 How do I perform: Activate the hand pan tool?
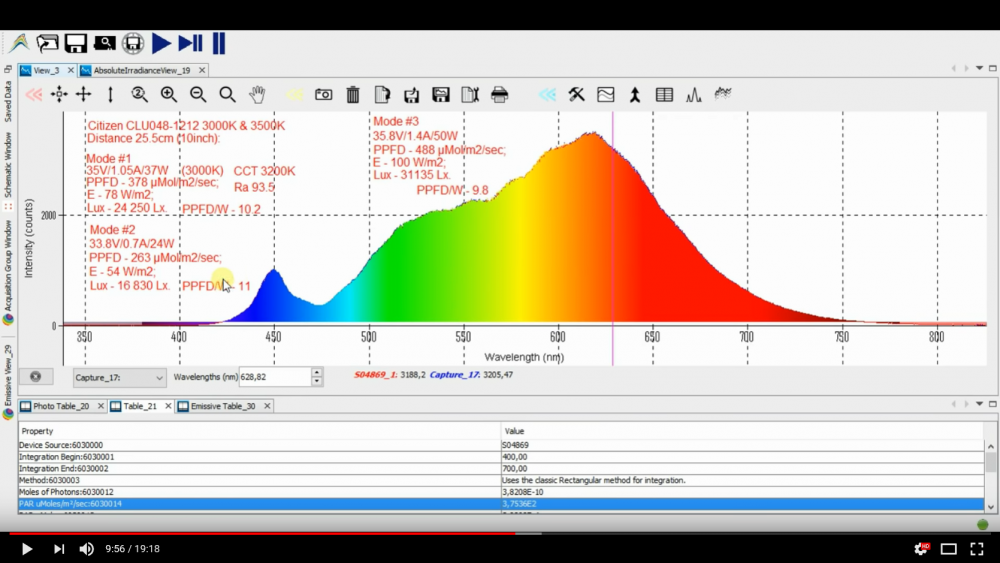257,95
